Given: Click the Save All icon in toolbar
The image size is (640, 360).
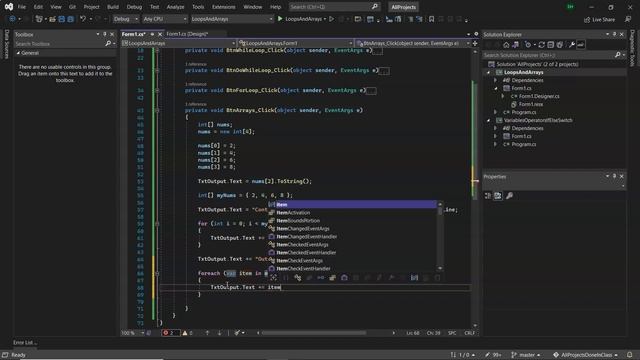Looking at the screenshot, I should tap(70, 19).
